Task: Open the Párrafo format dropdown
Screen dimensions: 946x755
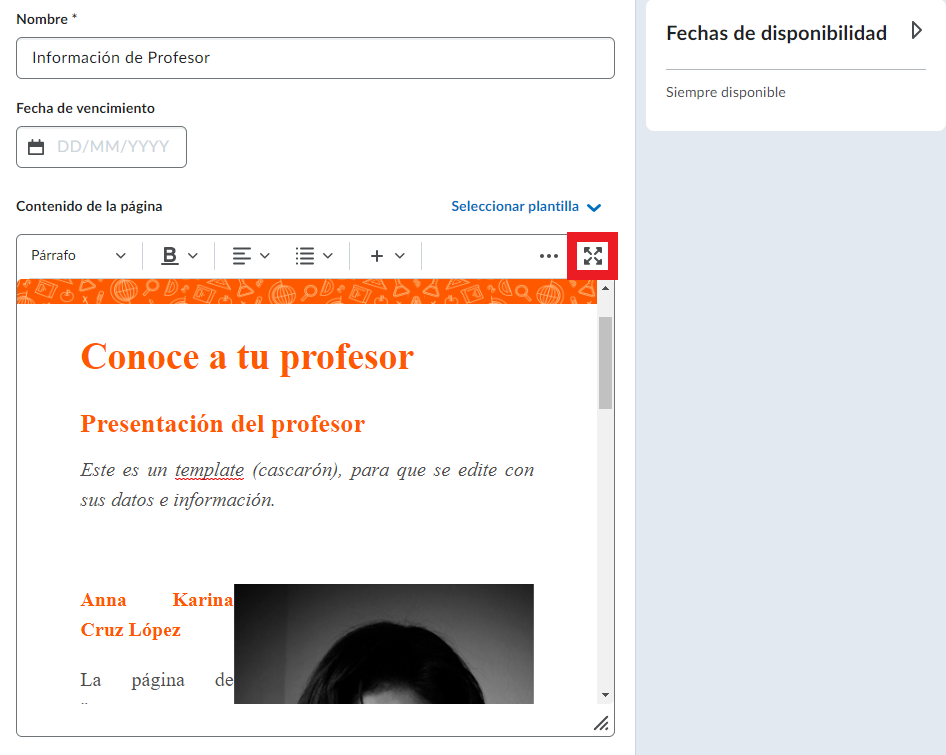Action: [x=79, y=256]
